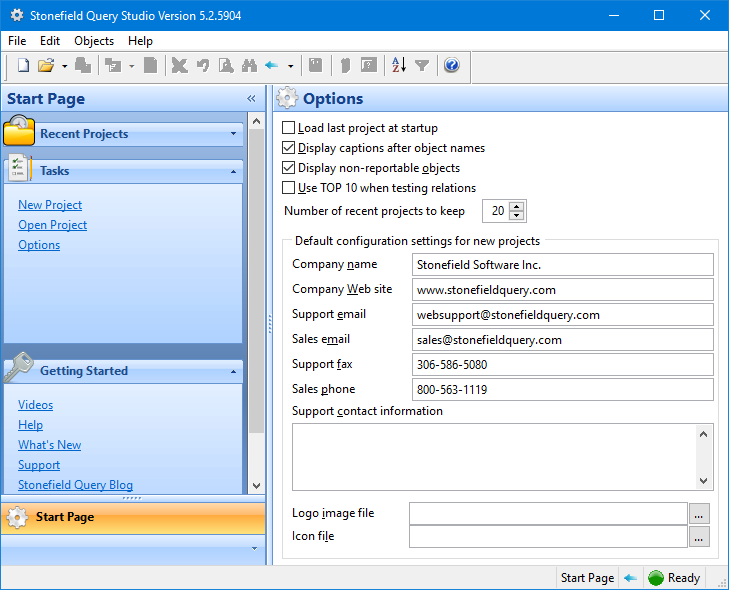Screen dimensions: 729x590
Task: Collapse the Getting Started section
Action: 233,371
